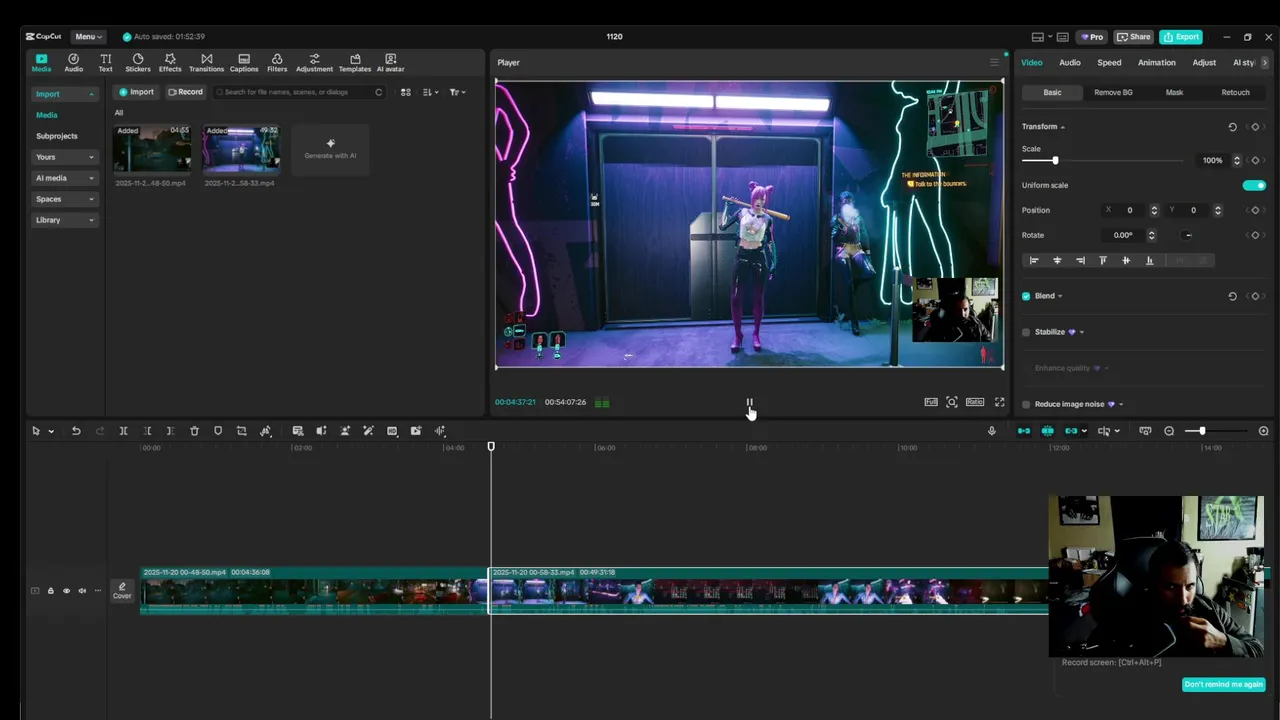
Task: Click the Pro upgrade button
Action: [x=1091, y=37]
